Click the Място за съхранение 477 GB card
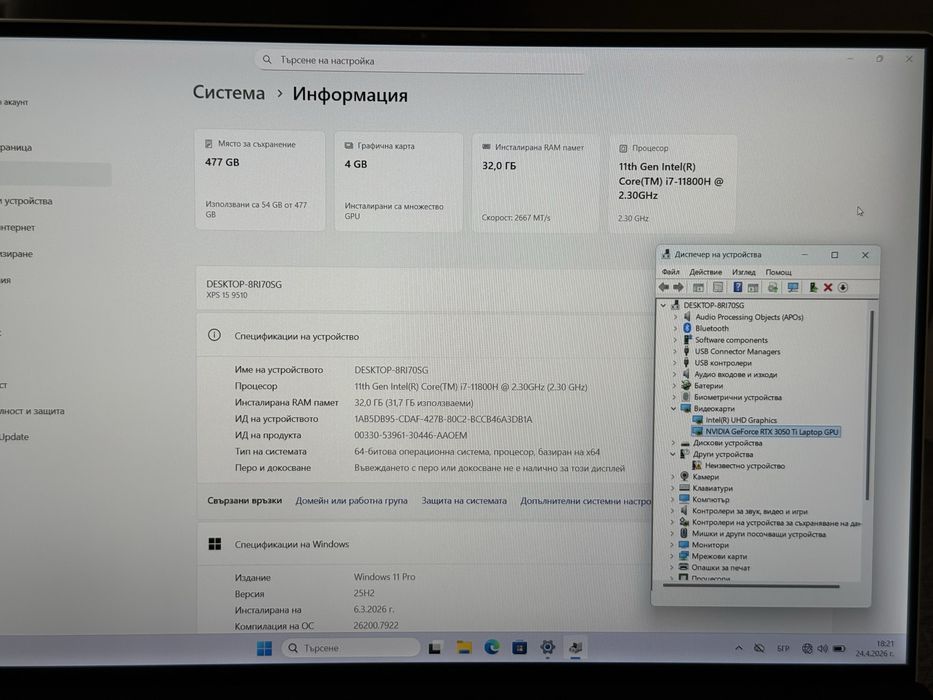Viewport: 933px width, 700px height. (x=260, y=180)
